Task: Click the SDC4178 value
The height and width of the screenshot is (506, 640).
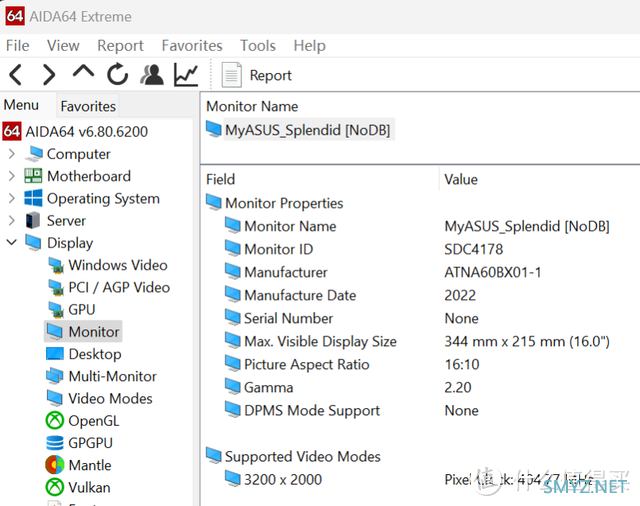Action: [473, 249]
